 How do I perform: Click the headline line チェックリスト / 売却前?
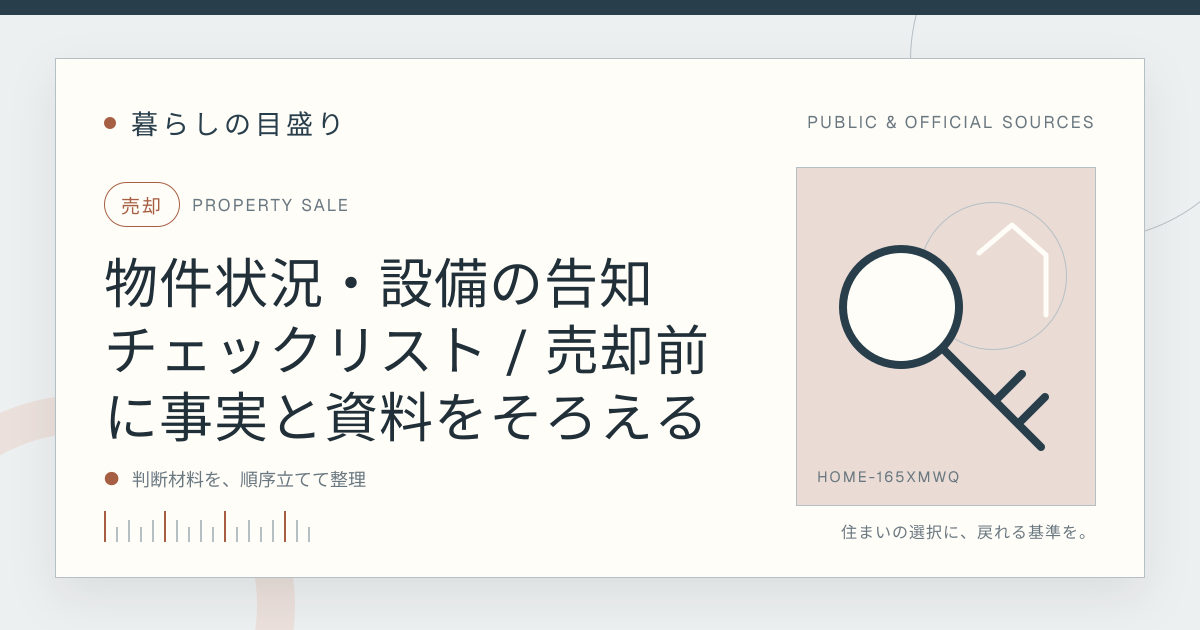point(407,352)
